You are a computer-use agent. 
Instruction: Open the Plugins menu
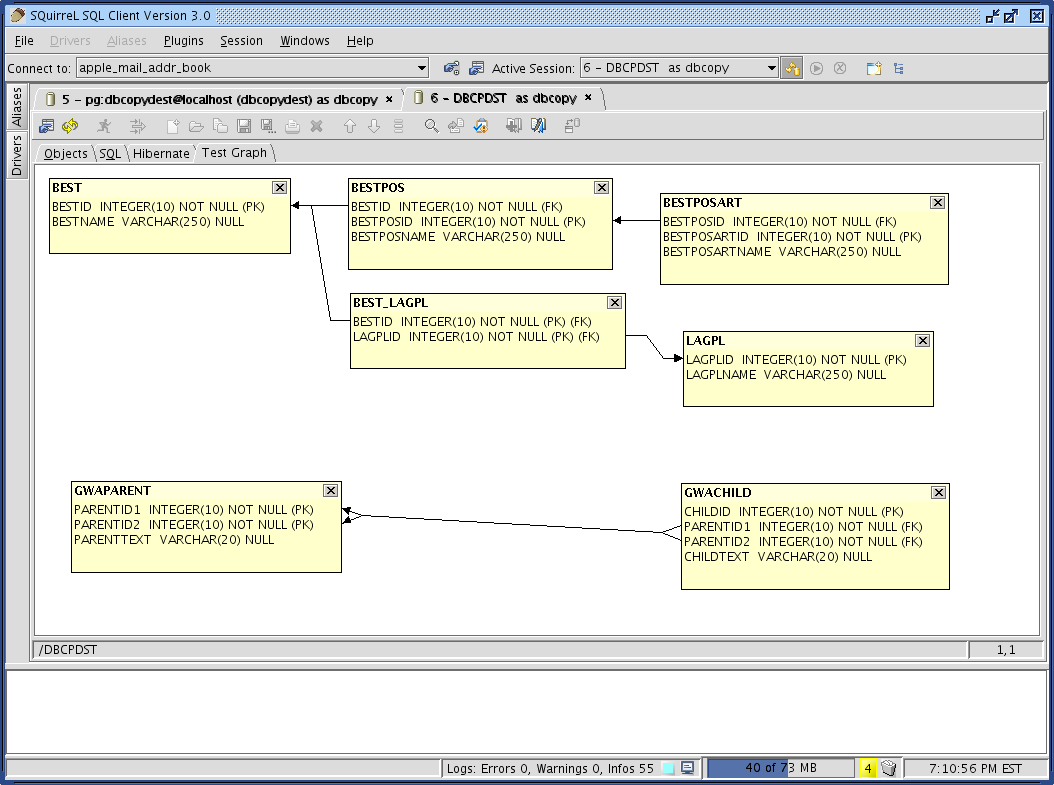click(183, 41)
